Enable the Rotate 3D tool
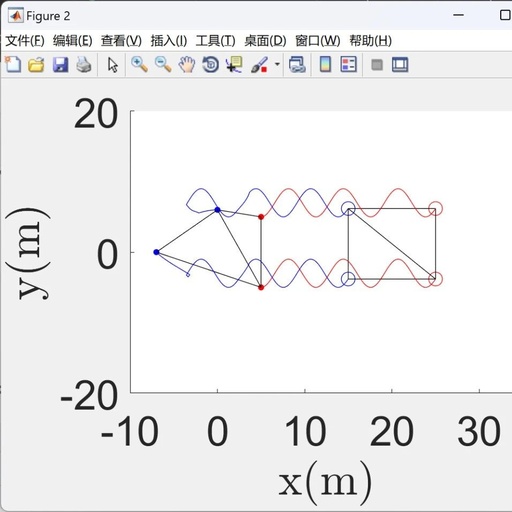Image resolution: width=512 pixels, height=512 pixels. 211,64
